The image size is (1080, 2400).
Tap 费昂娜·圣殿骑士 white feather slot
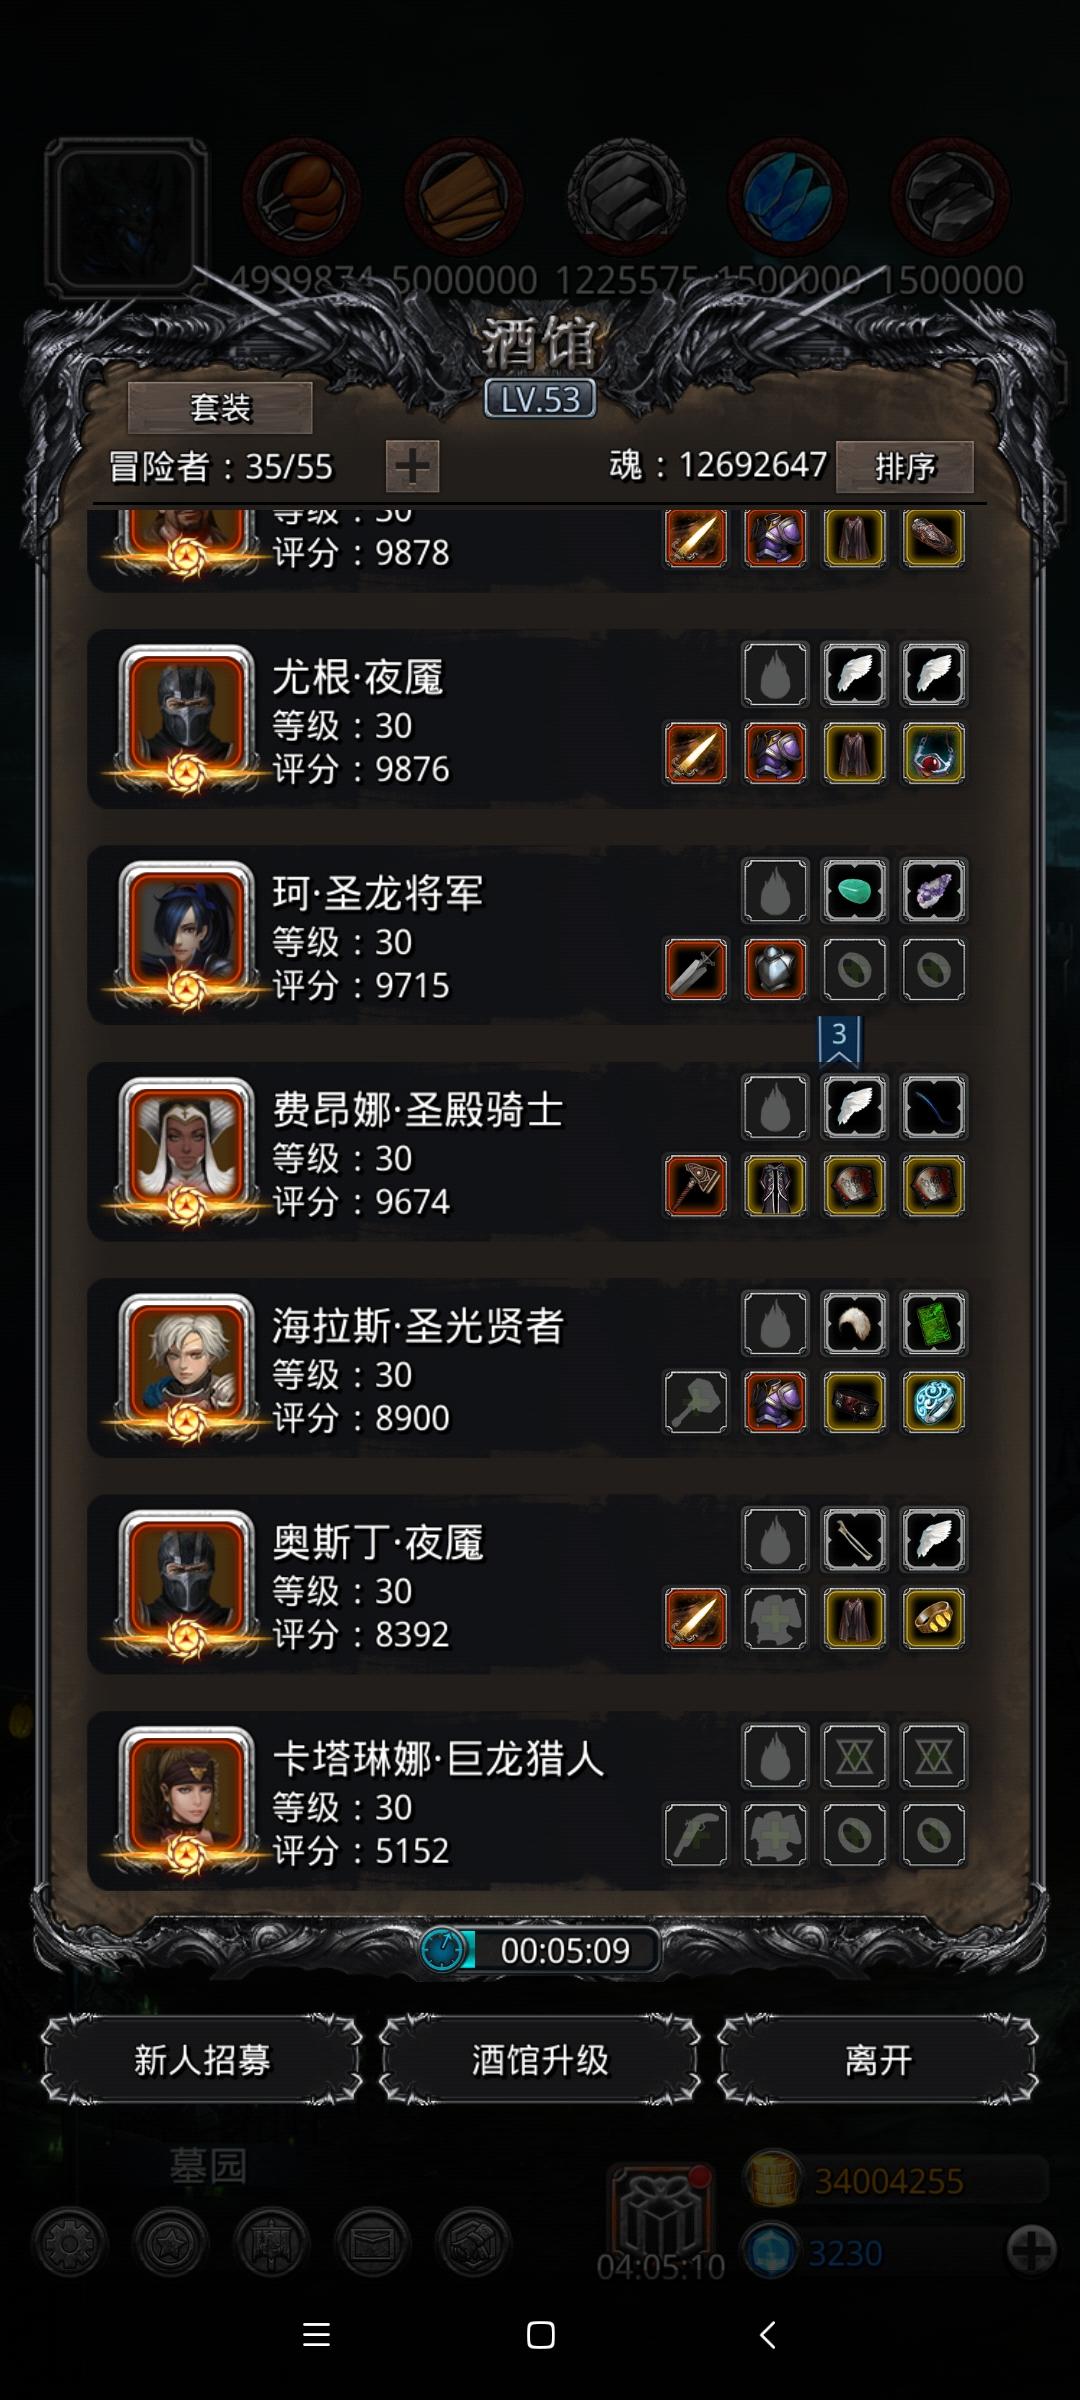click(x=854, y=1107)
